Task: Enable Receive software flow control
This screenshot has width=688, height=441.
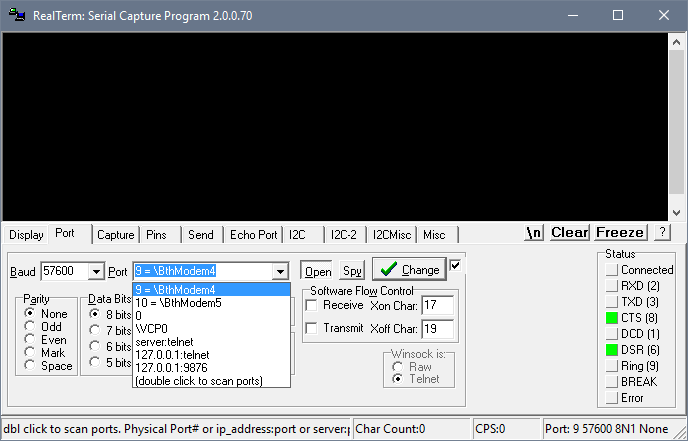Action: click(312, 305)
